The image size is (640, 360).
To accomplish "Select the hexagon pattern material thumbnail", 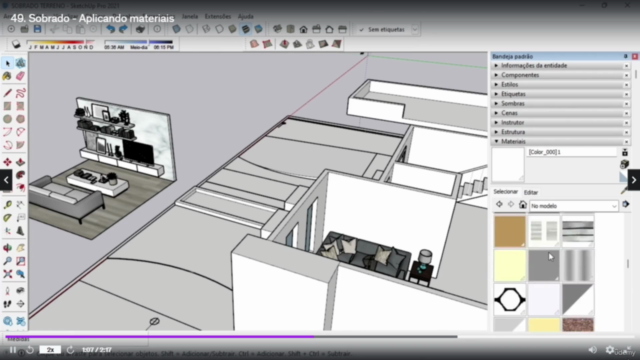I will 510,300.
